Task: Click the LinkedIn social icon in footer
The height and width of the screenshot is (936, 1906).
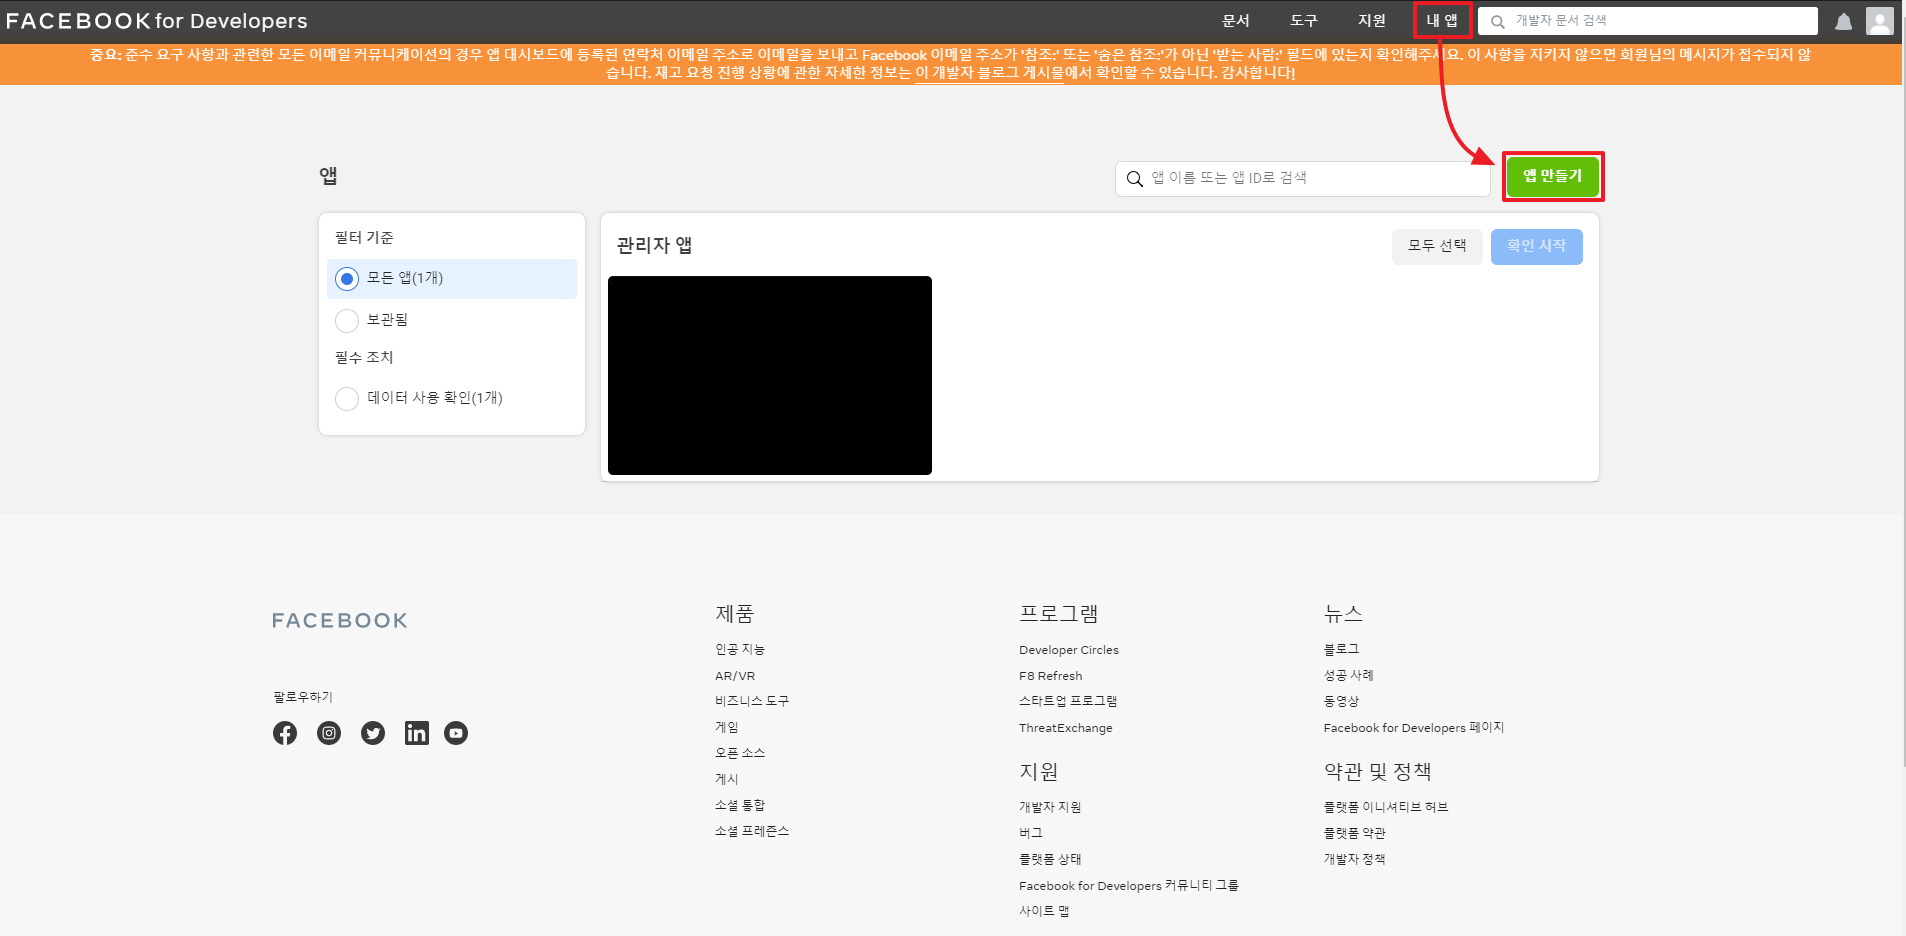Action: [x=417, y=733]
